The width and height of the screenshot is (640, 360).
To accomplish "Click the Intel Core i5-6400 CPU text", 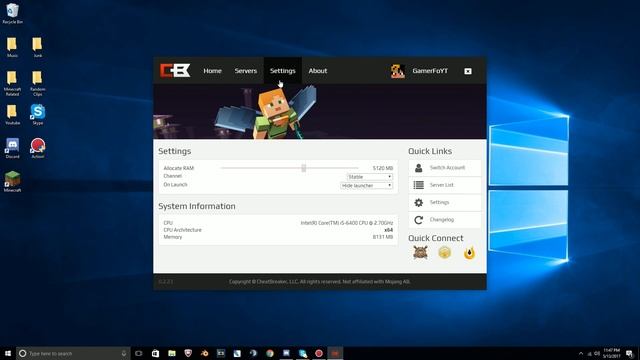I will coord(347,223).
